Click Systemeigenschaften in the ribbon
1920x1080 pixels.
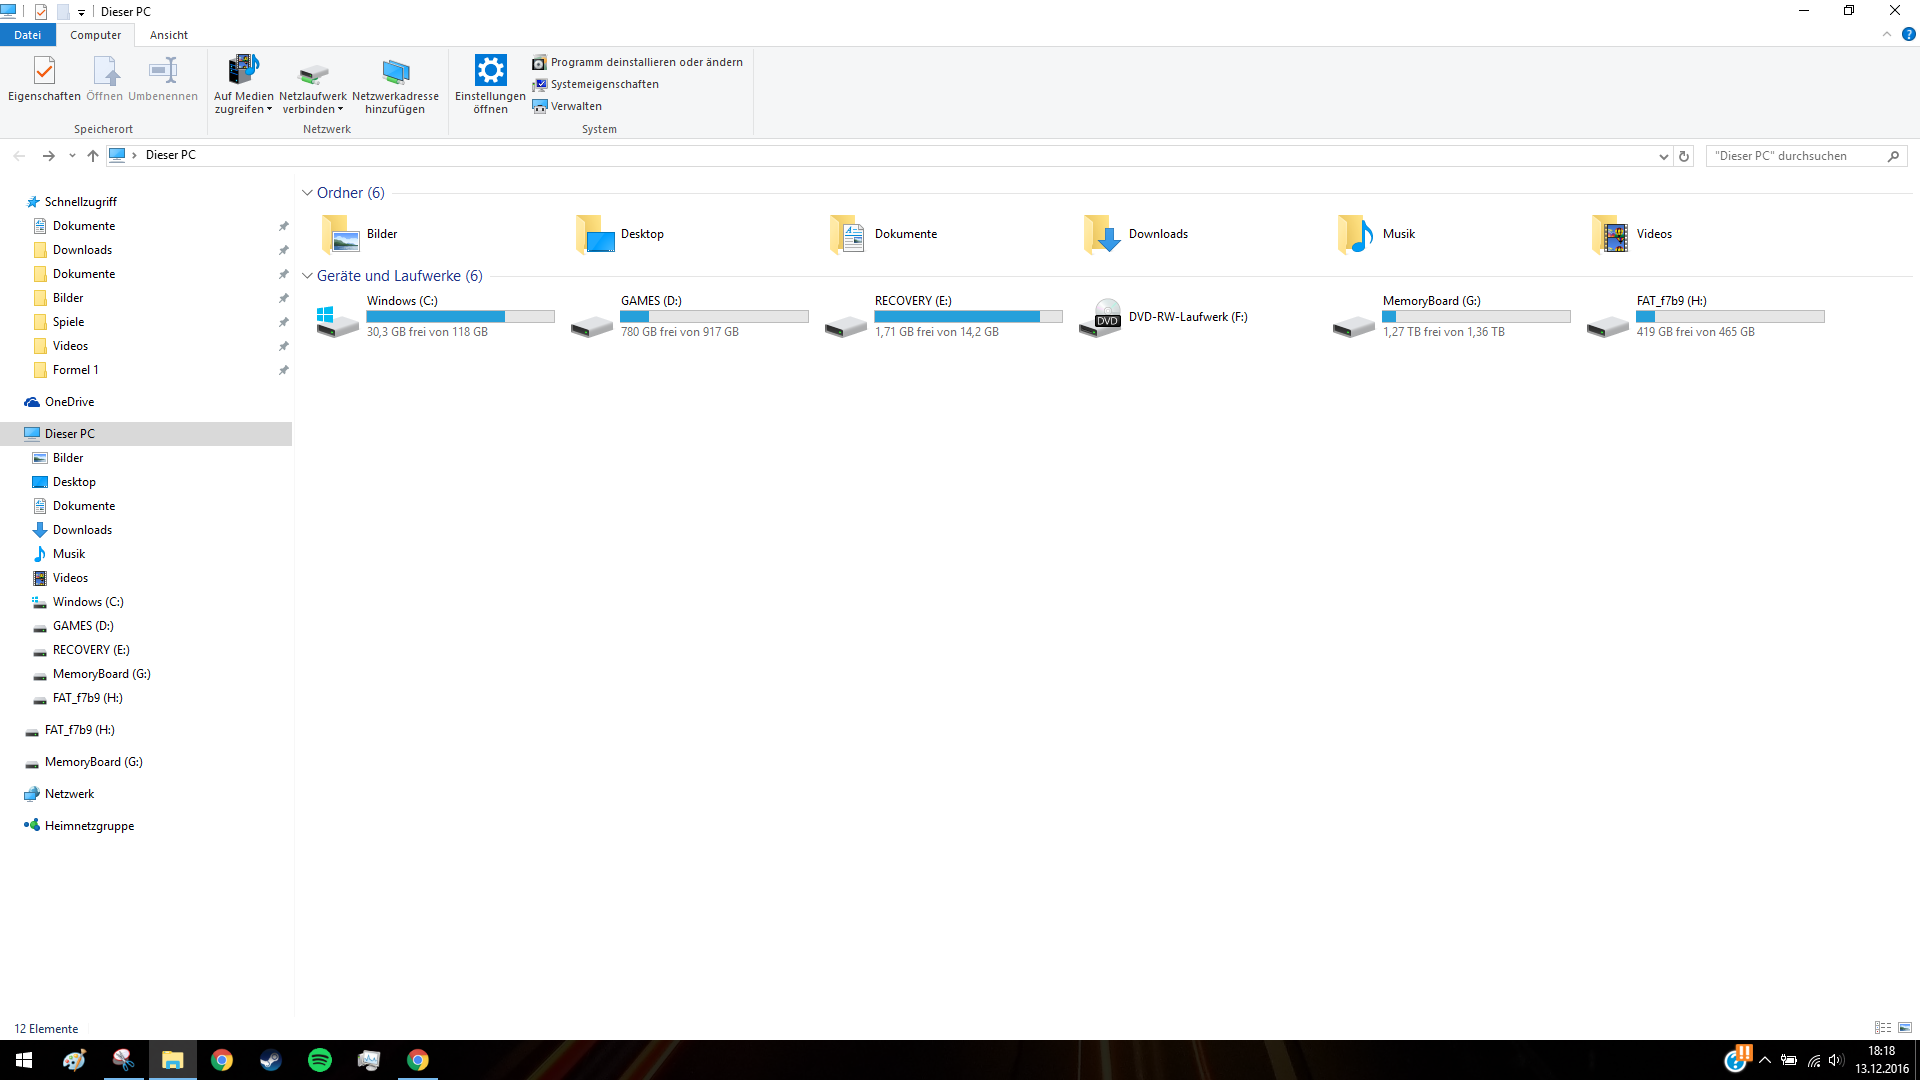click(x=604, y=84)
